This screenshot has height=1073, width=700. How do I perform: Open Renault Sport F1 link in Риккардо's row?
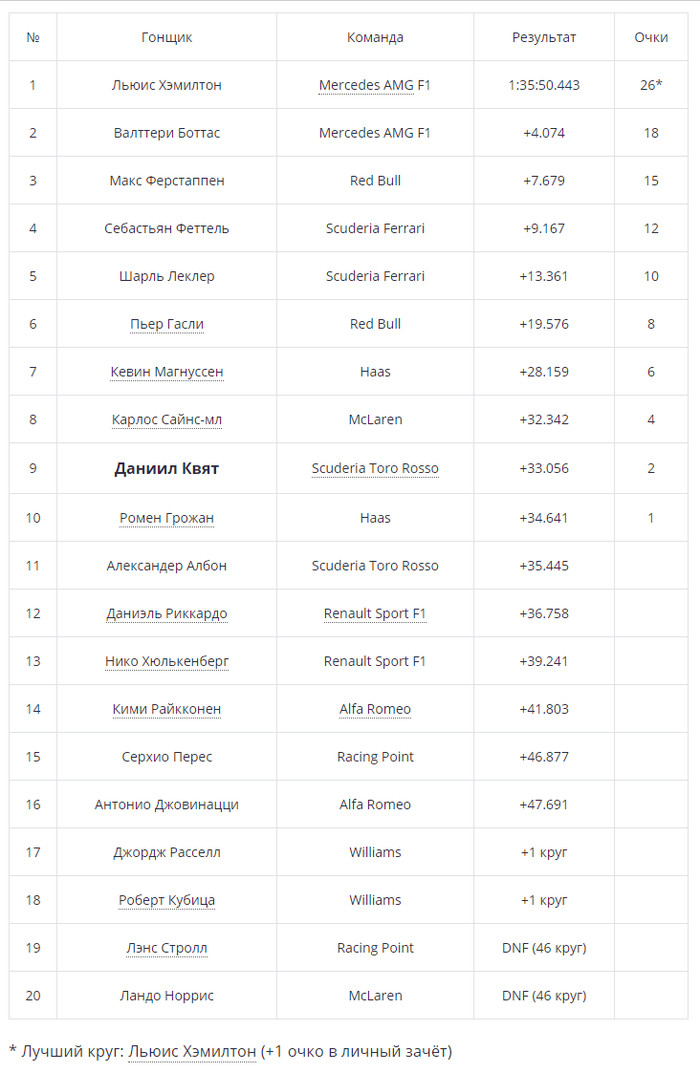(375, 614)
